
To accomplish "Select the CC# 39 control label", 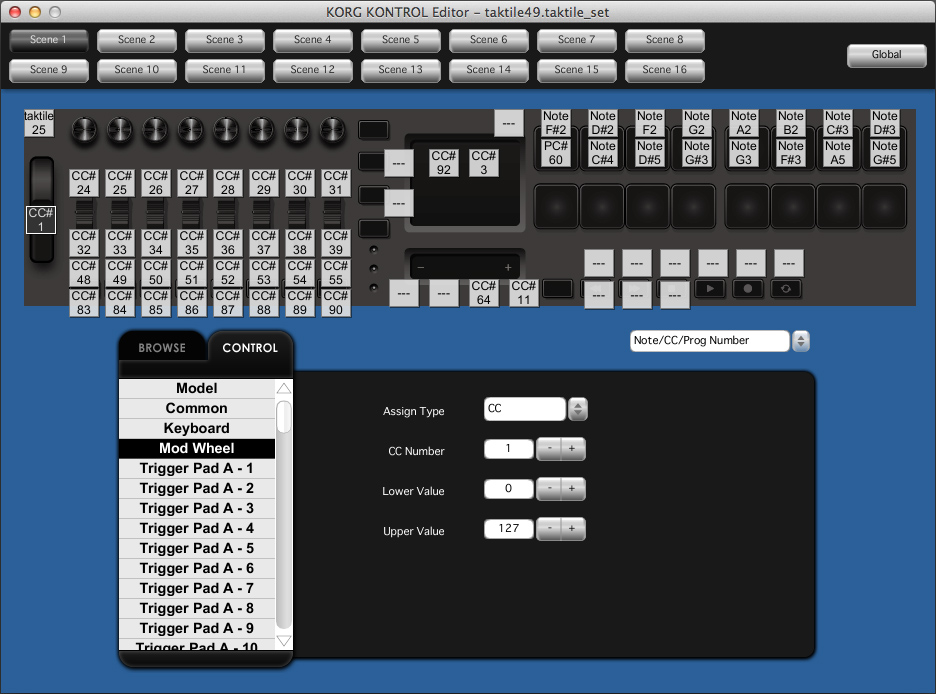I will [335, 243].
